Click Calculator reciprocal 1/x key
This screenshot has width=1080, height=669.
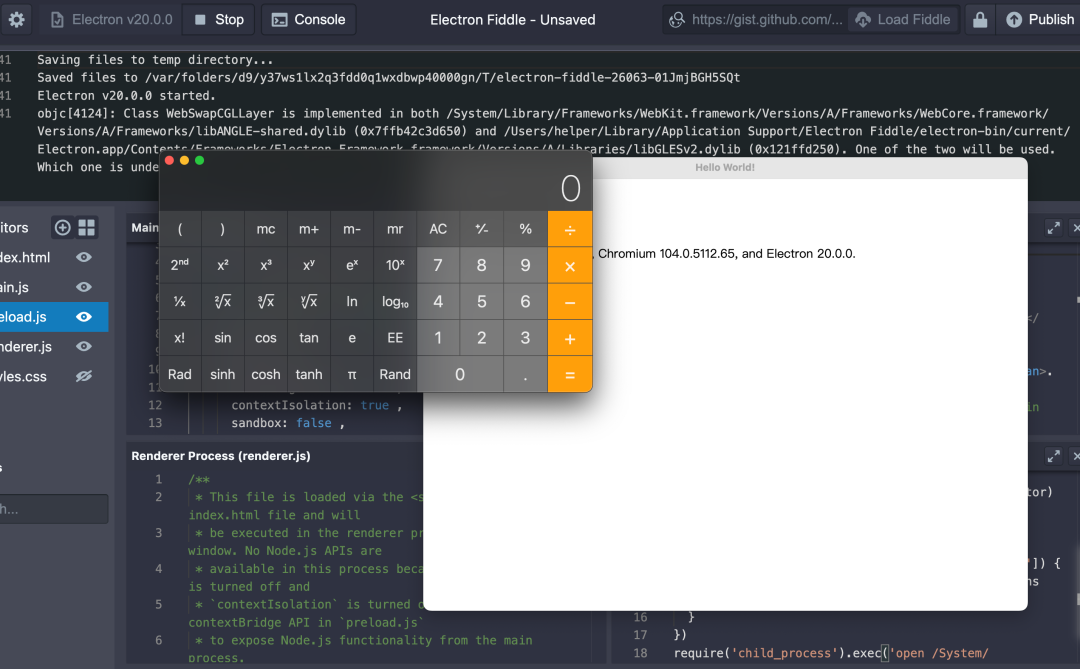point(180,302)
